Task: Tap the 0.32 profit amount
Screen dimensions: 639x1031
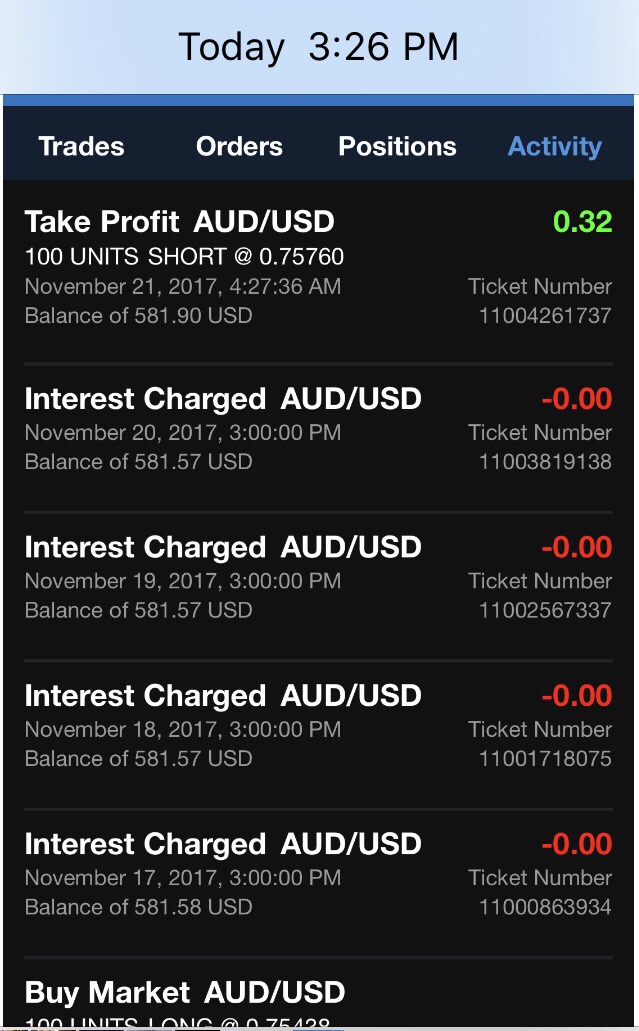Action: (582, 222)
